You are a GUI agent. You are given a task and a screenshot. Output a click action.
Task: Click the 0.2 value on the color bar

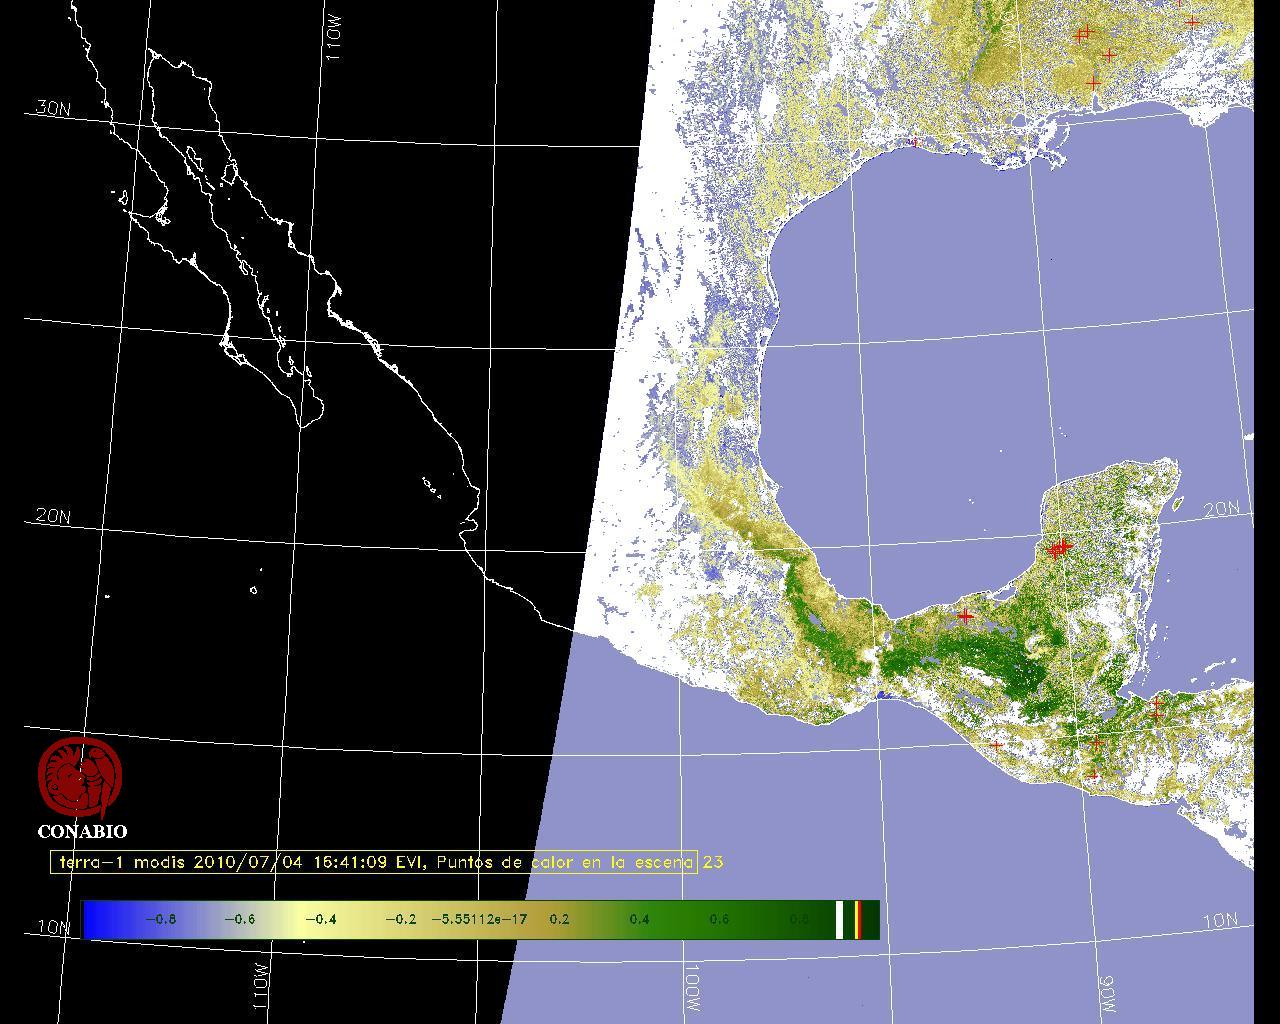[559, 919]
